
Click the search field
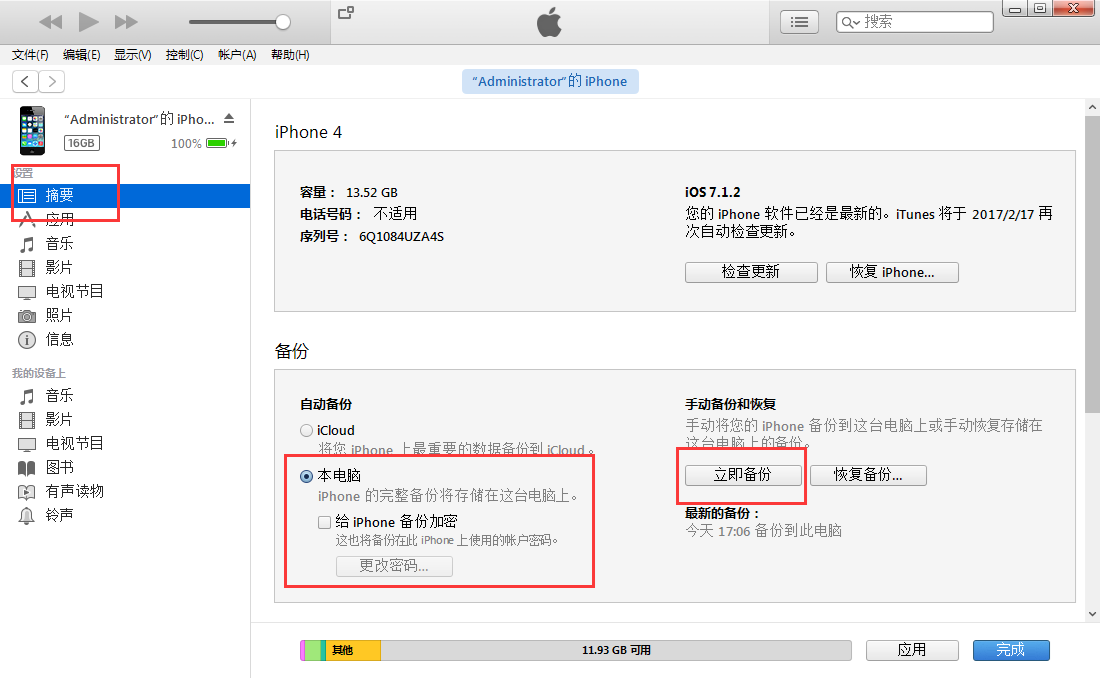(915, 22)
